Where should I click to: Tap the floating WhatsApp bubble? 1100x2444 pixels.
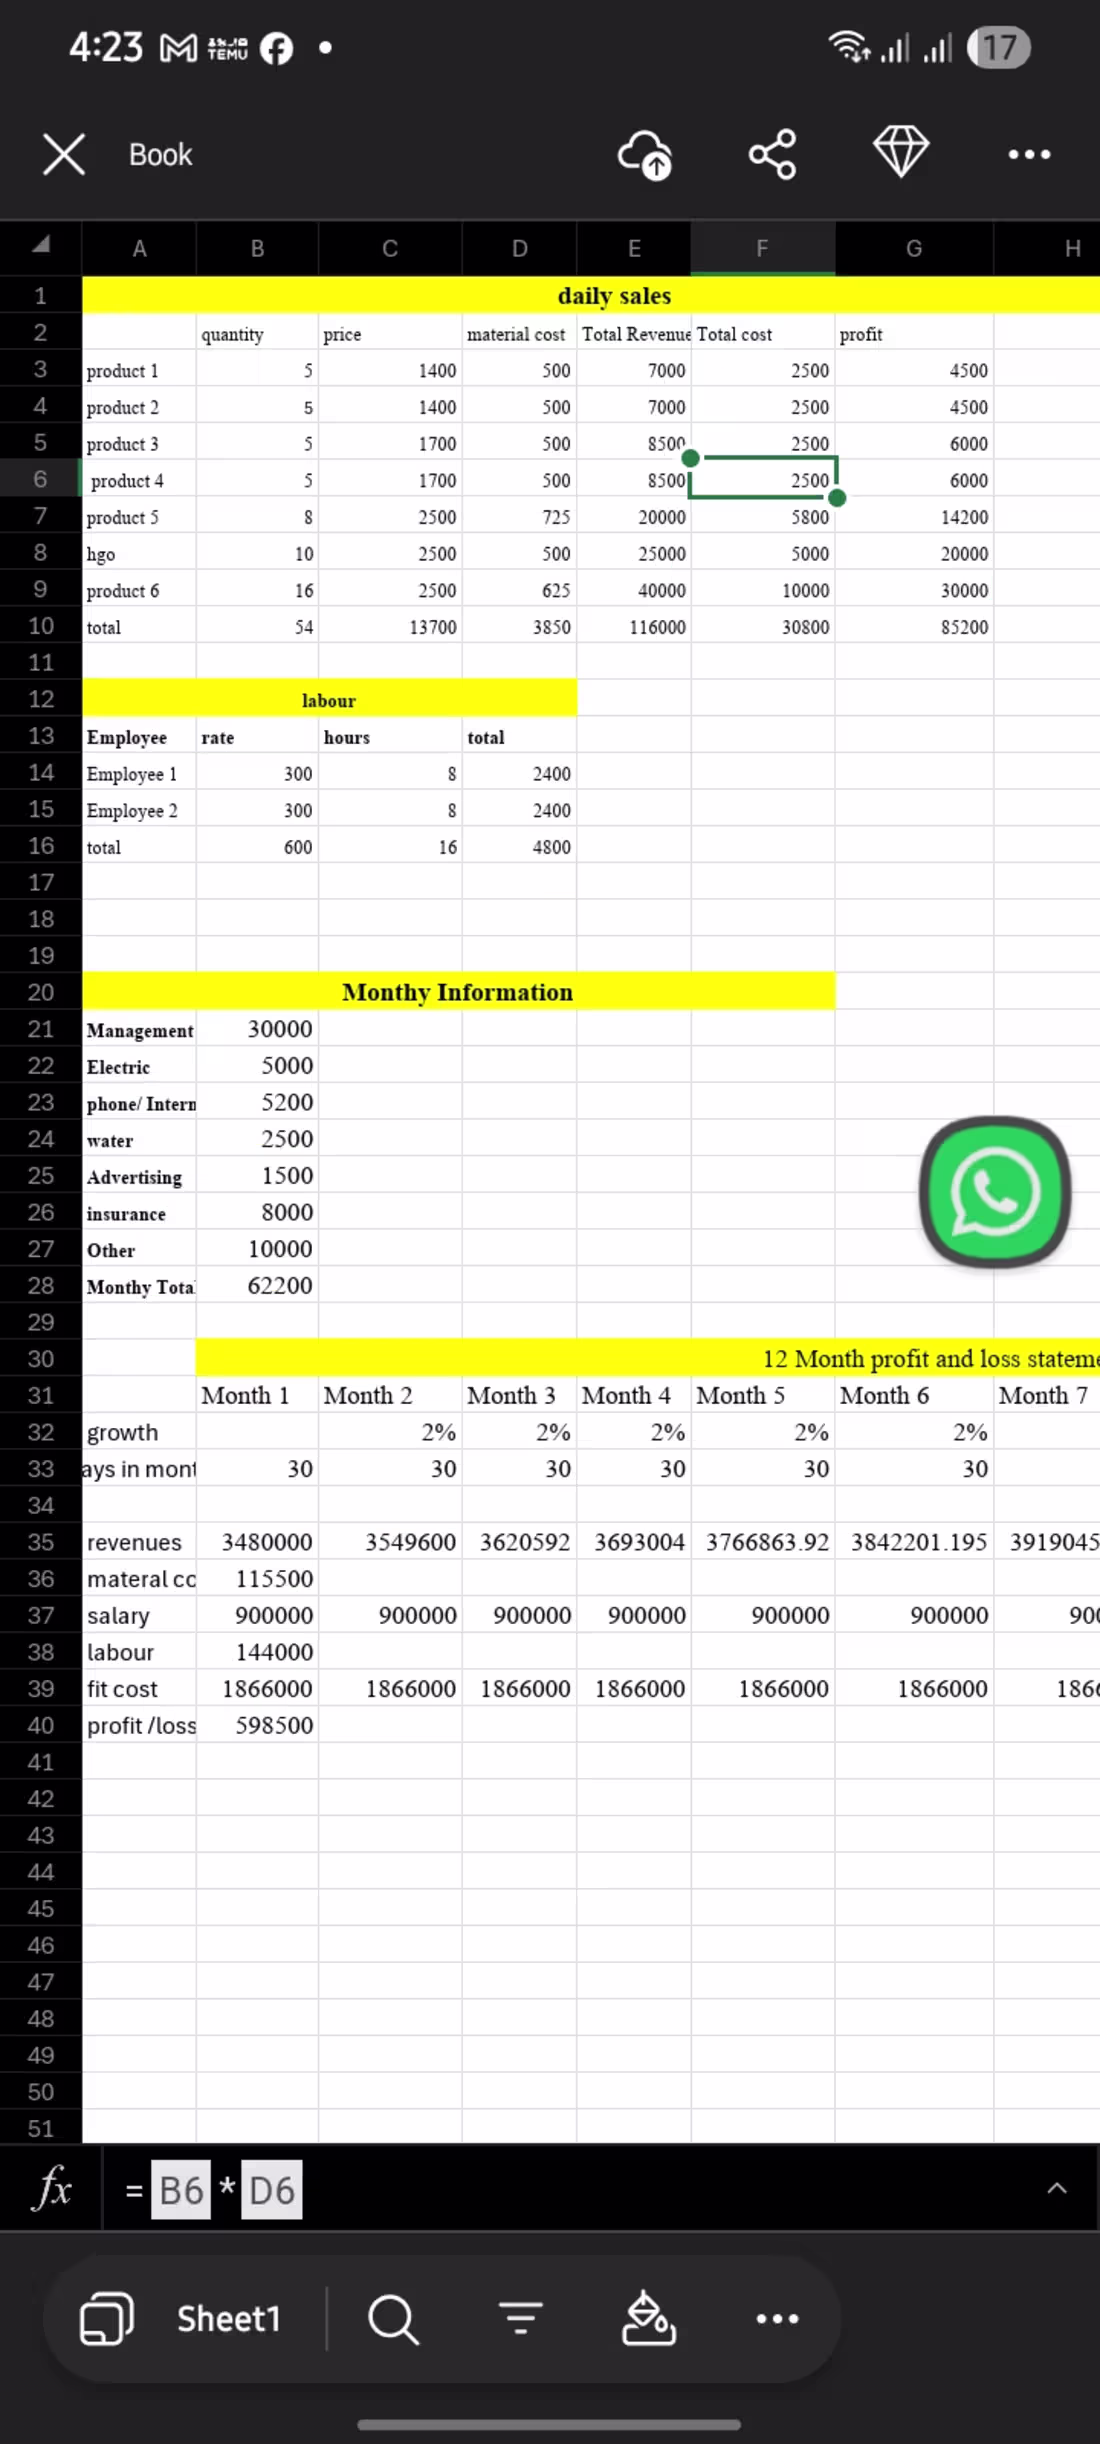pos(995,1192)
